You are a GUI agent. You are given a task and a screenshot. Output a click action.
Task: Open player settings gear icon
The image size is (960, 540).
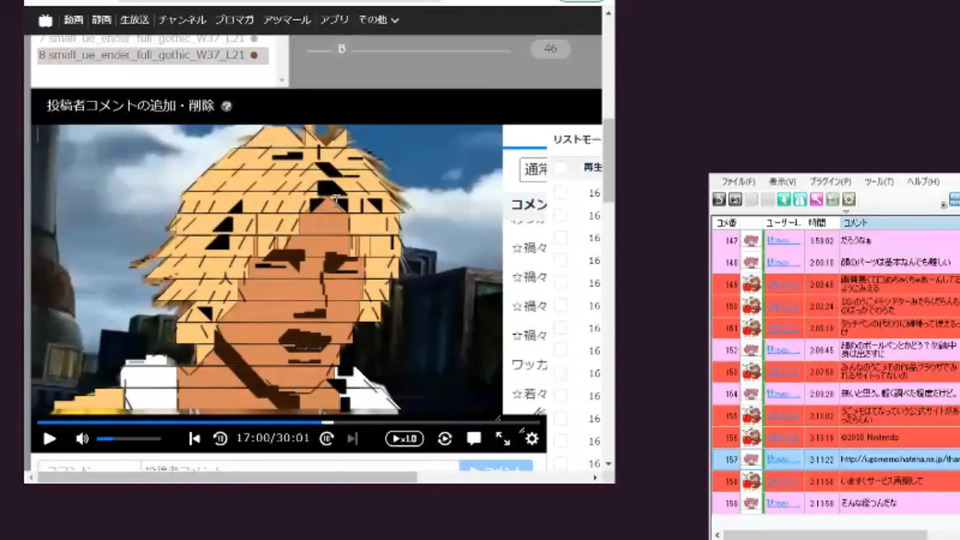(532, 438)
